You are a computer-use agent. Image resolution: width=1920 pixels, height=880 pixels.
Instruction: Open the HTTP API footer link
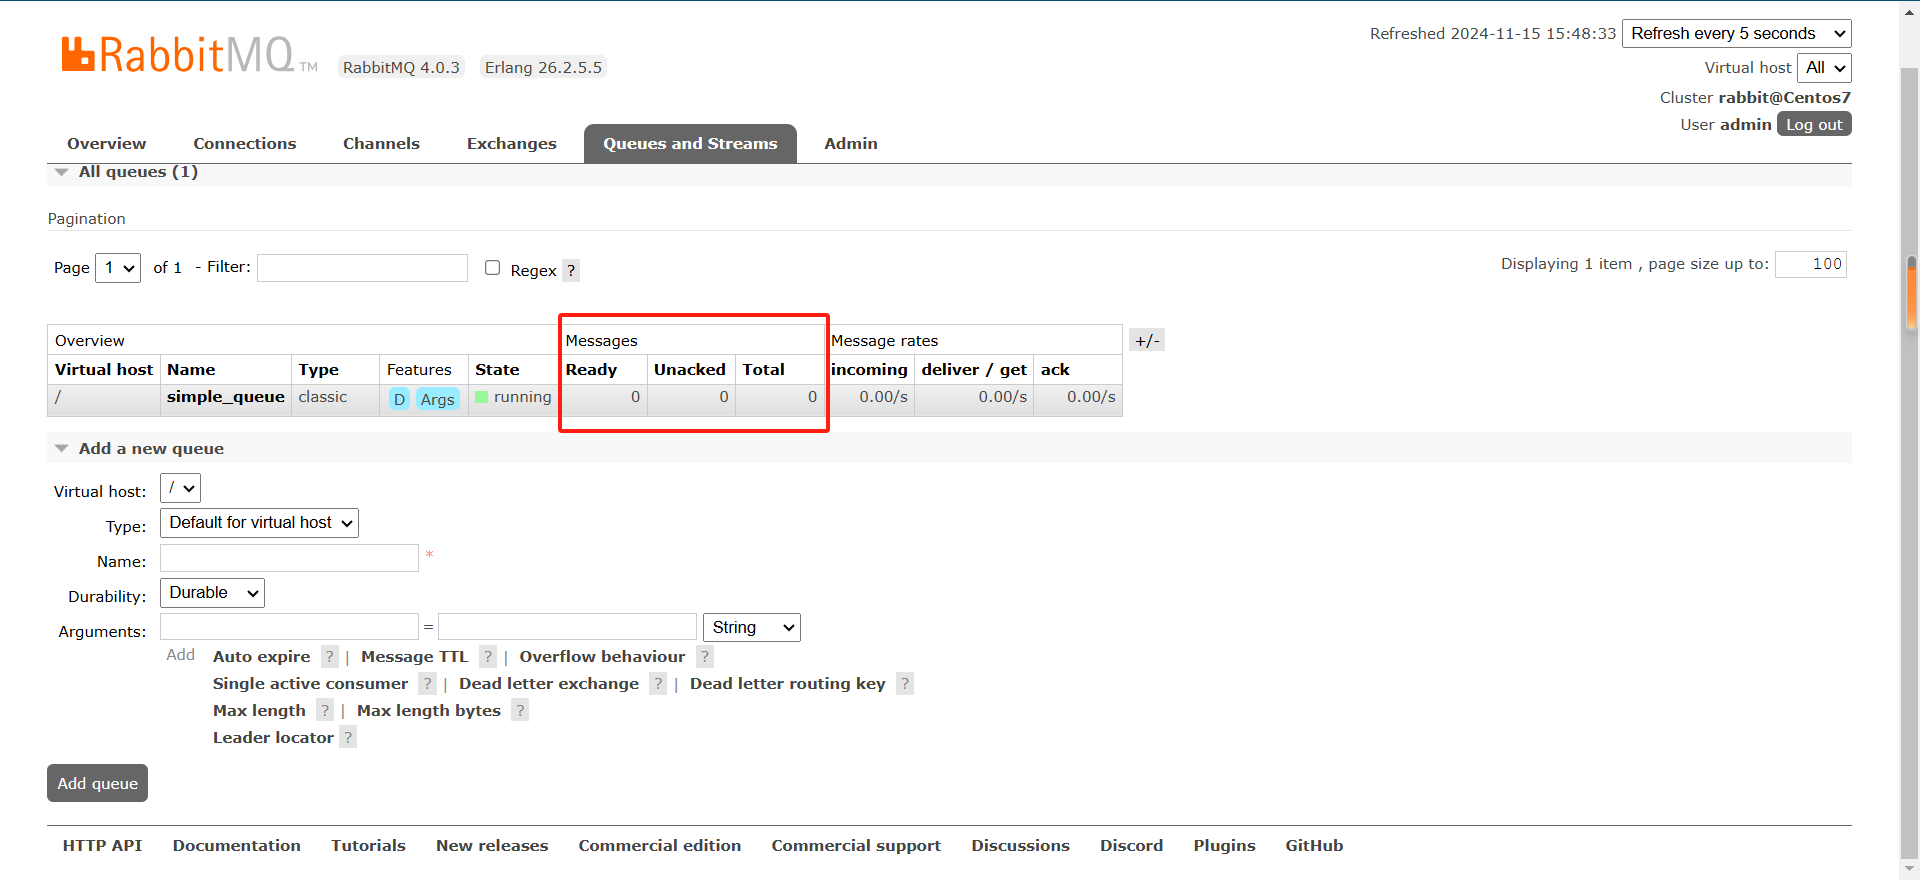pyautogui.click(x=102, y=846)
